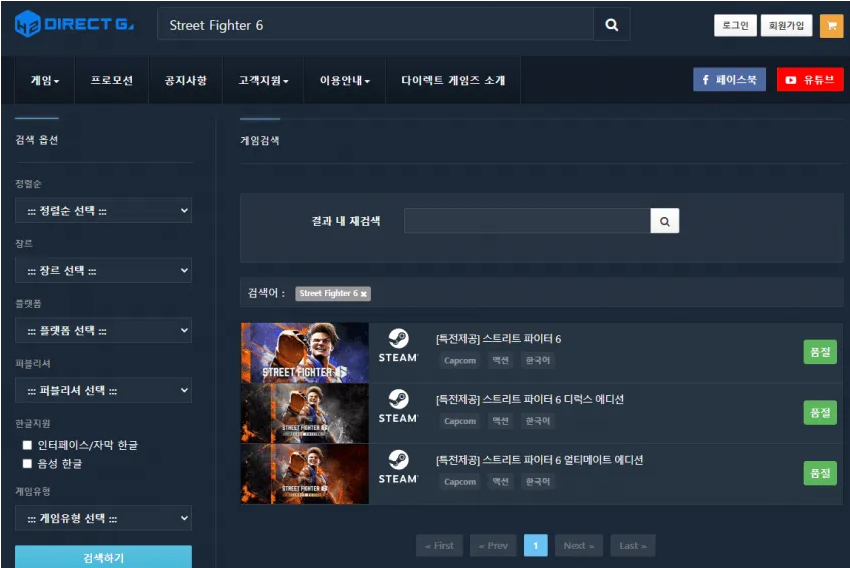This screenshot has width=850, height=568.
Task: Click 품절 button for 디럭스 에디션
Action: click(820, 413)
